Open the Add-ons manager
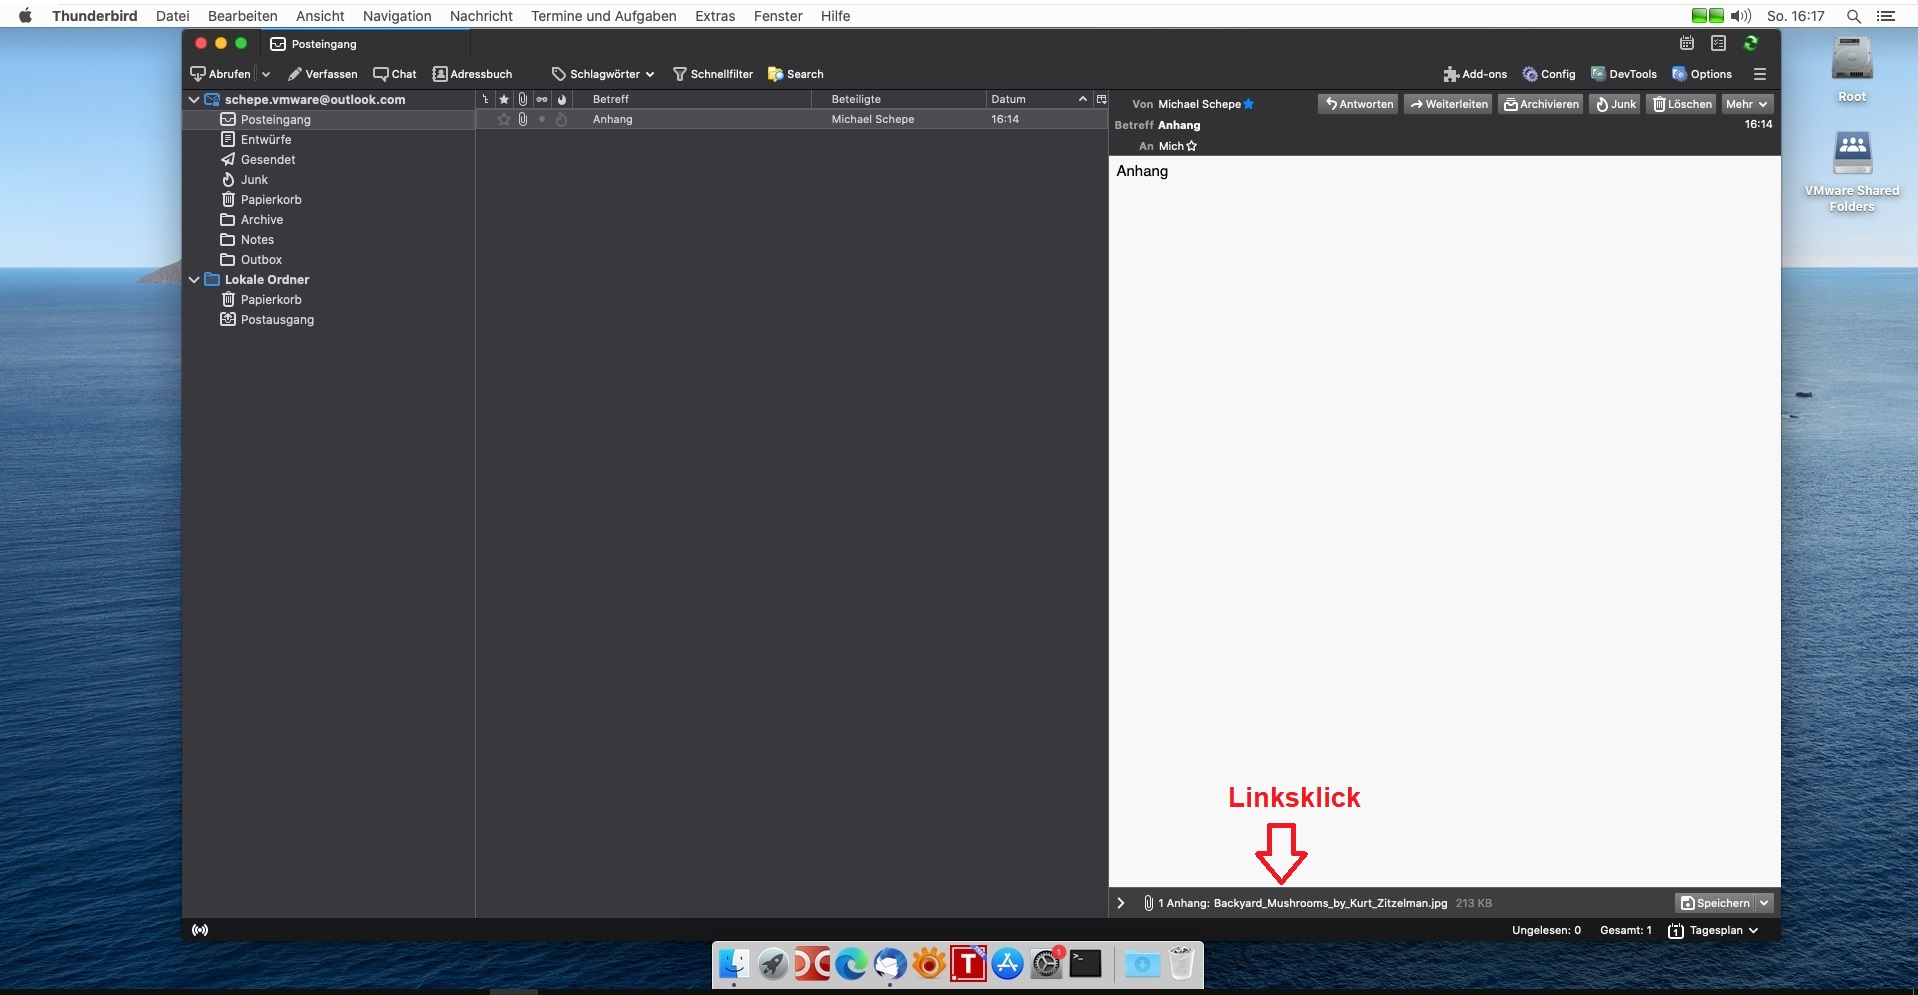The image size is (1918, 995). [x=1475, y=74]
